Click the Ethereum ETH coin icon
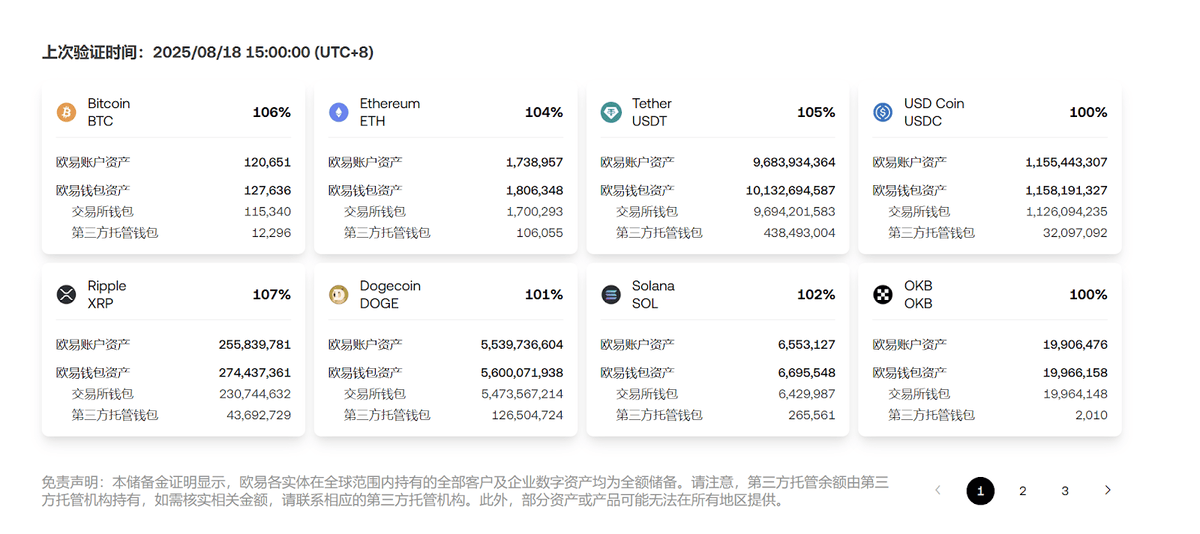 338,112
